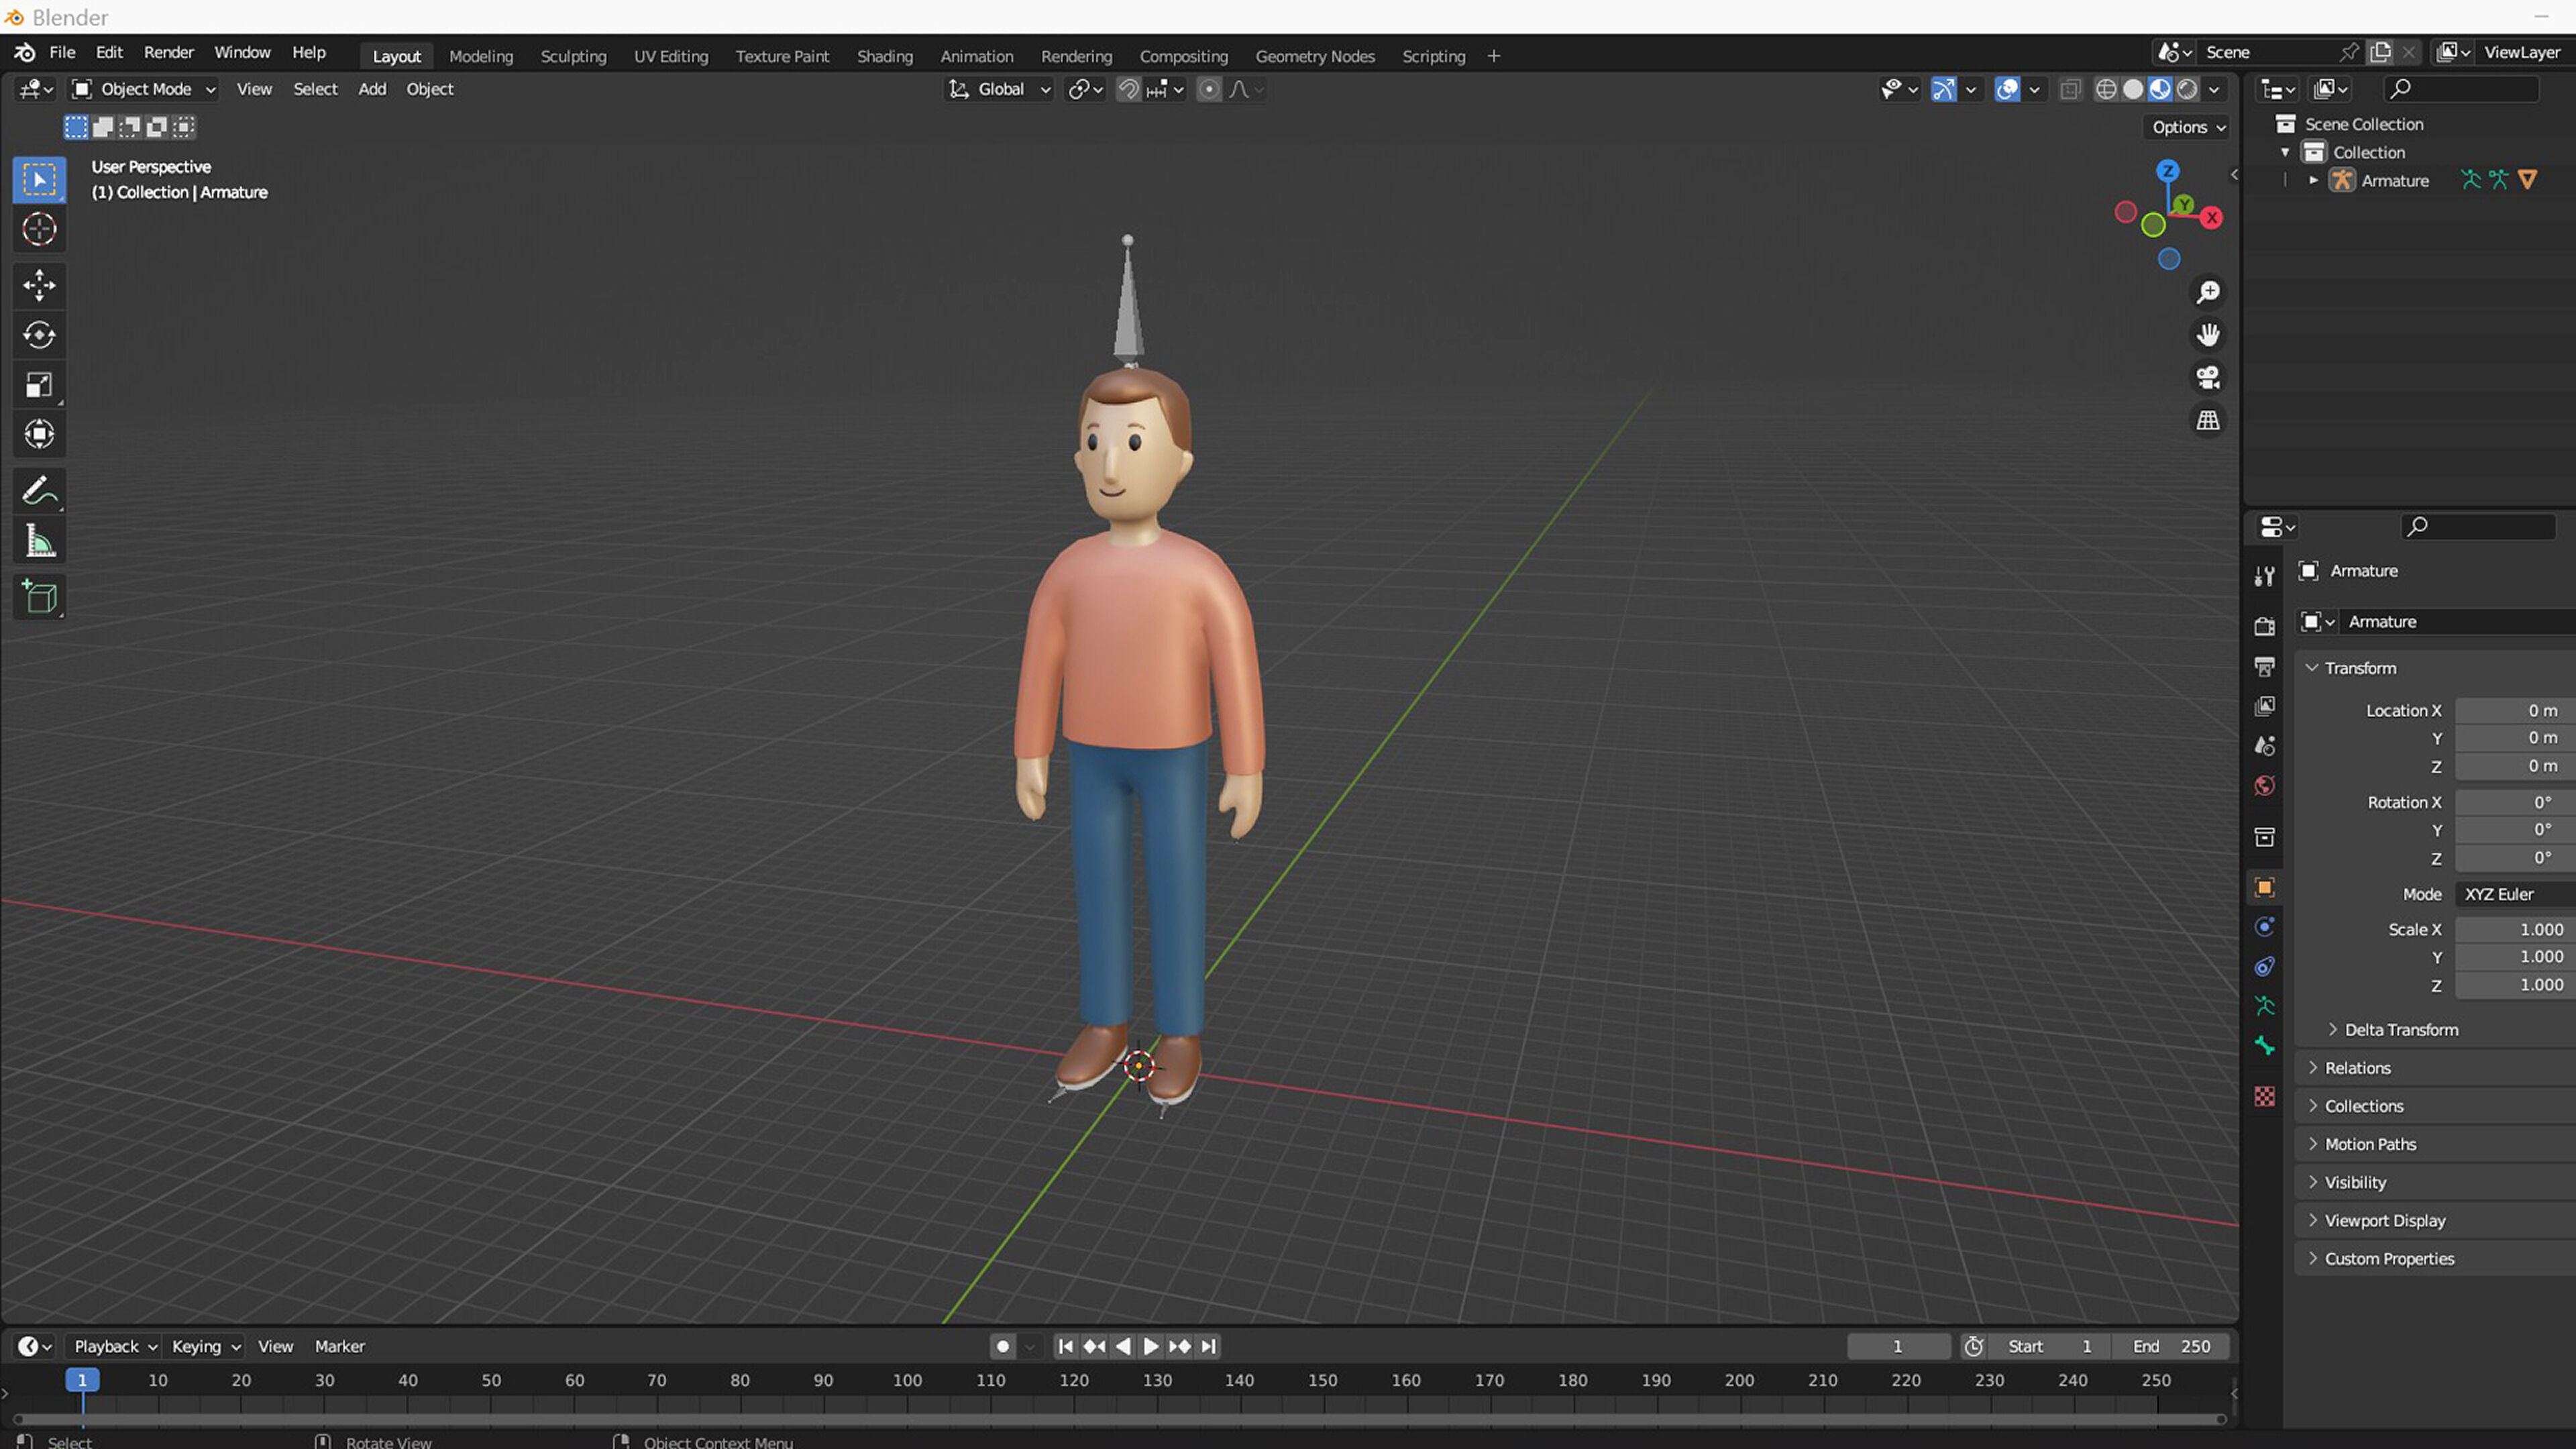Image resolution: width=2576 pixels, height=1449 pixels.
Task: Open the Physics properties tab
Action: click(x=2265, y=927)
